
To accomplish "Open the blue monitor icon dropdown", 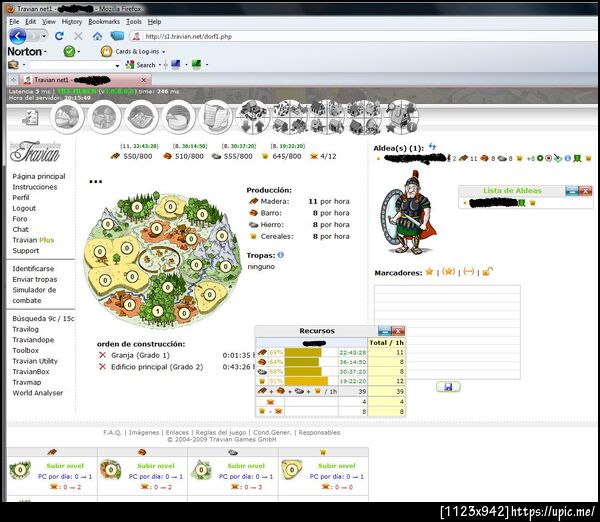I will coord(186,65).
